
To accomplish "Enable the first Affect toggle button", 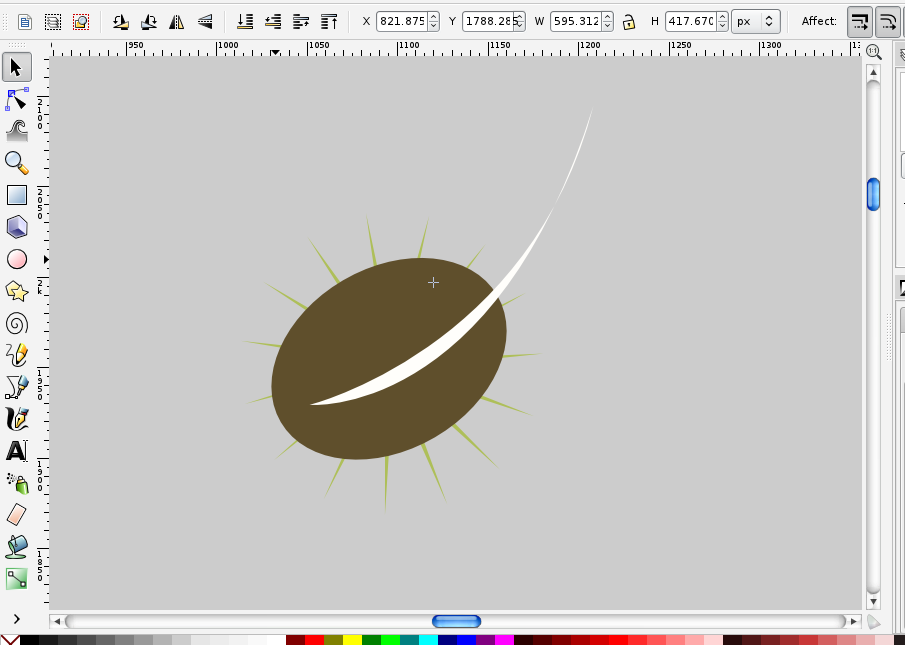I will tap(860, 20).
